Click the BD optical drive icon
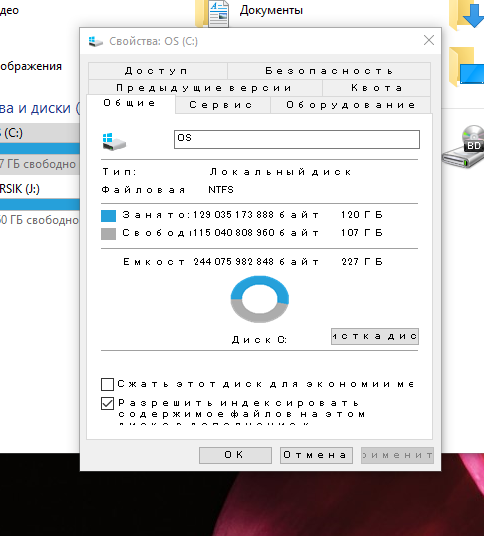 click(463, 146)
